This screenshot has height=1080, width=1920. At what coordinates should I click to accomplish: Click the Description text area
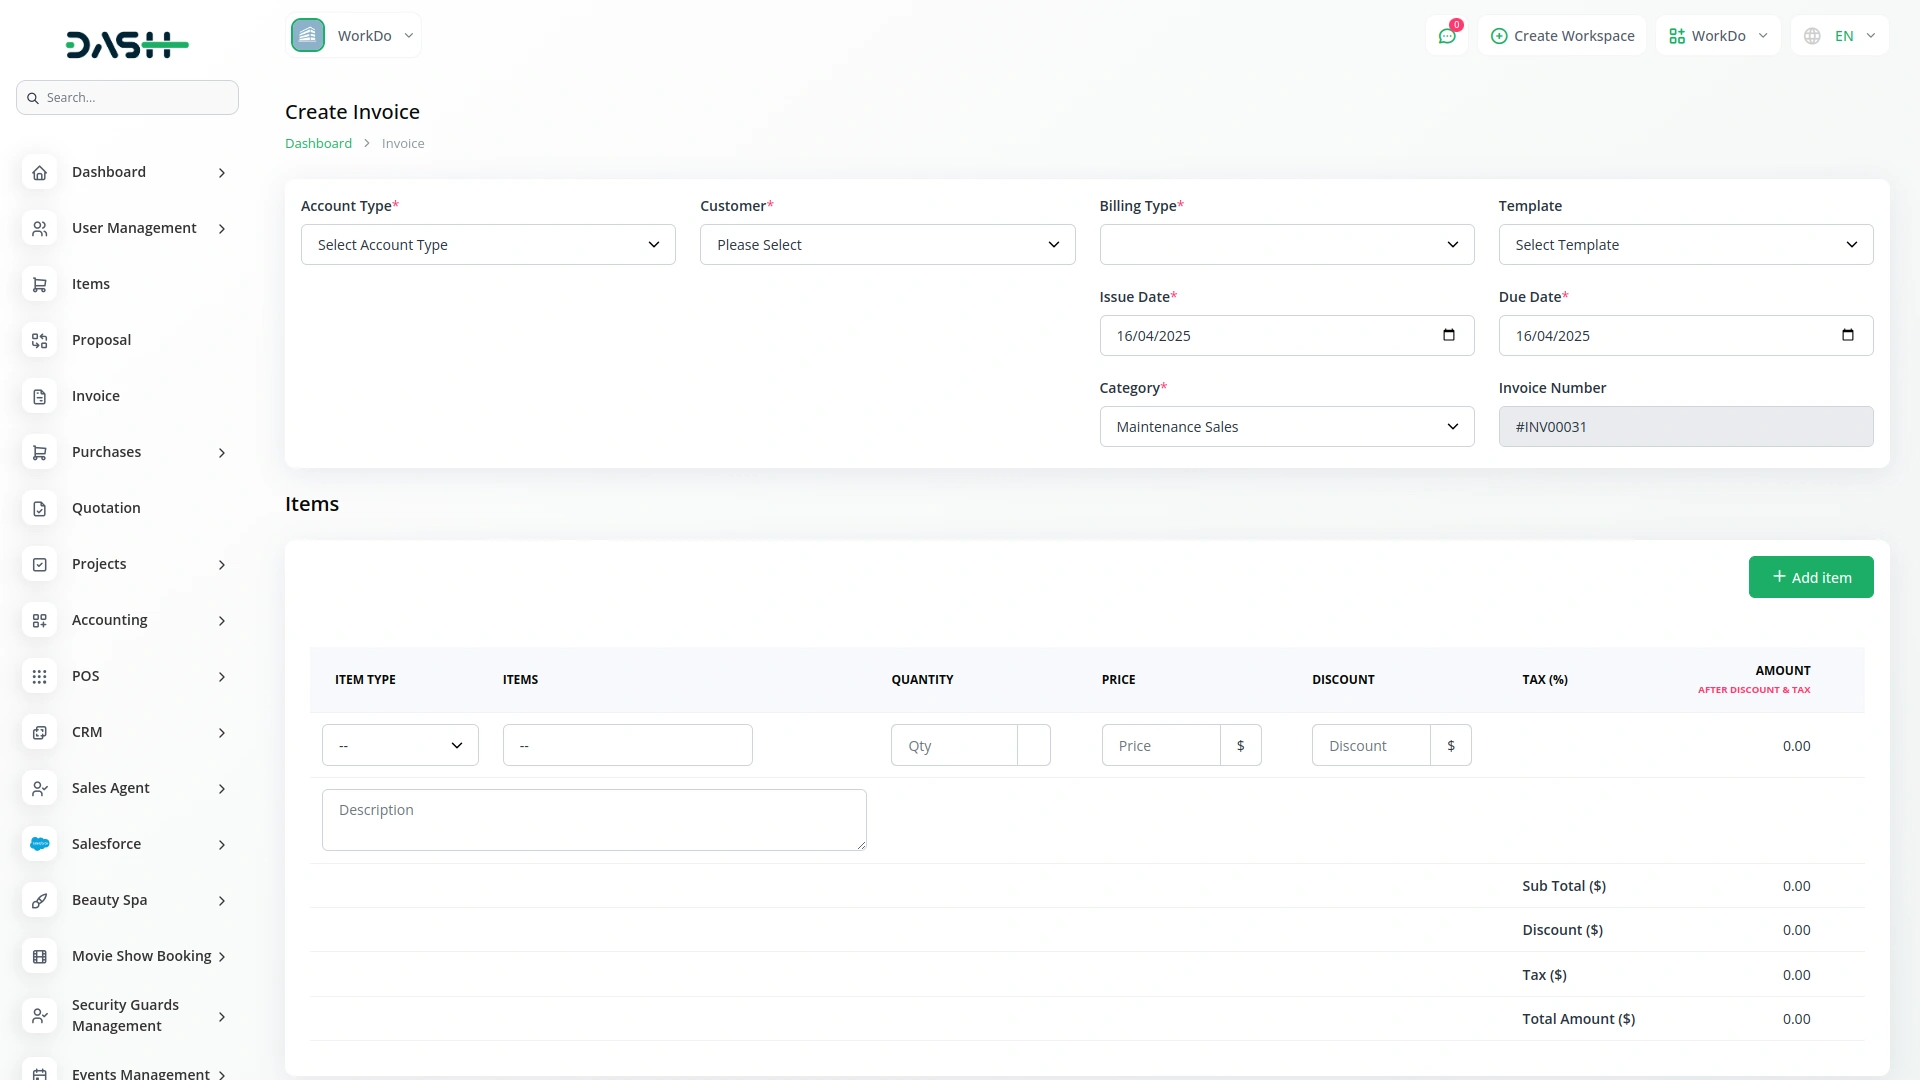click(x=594, y=820)
